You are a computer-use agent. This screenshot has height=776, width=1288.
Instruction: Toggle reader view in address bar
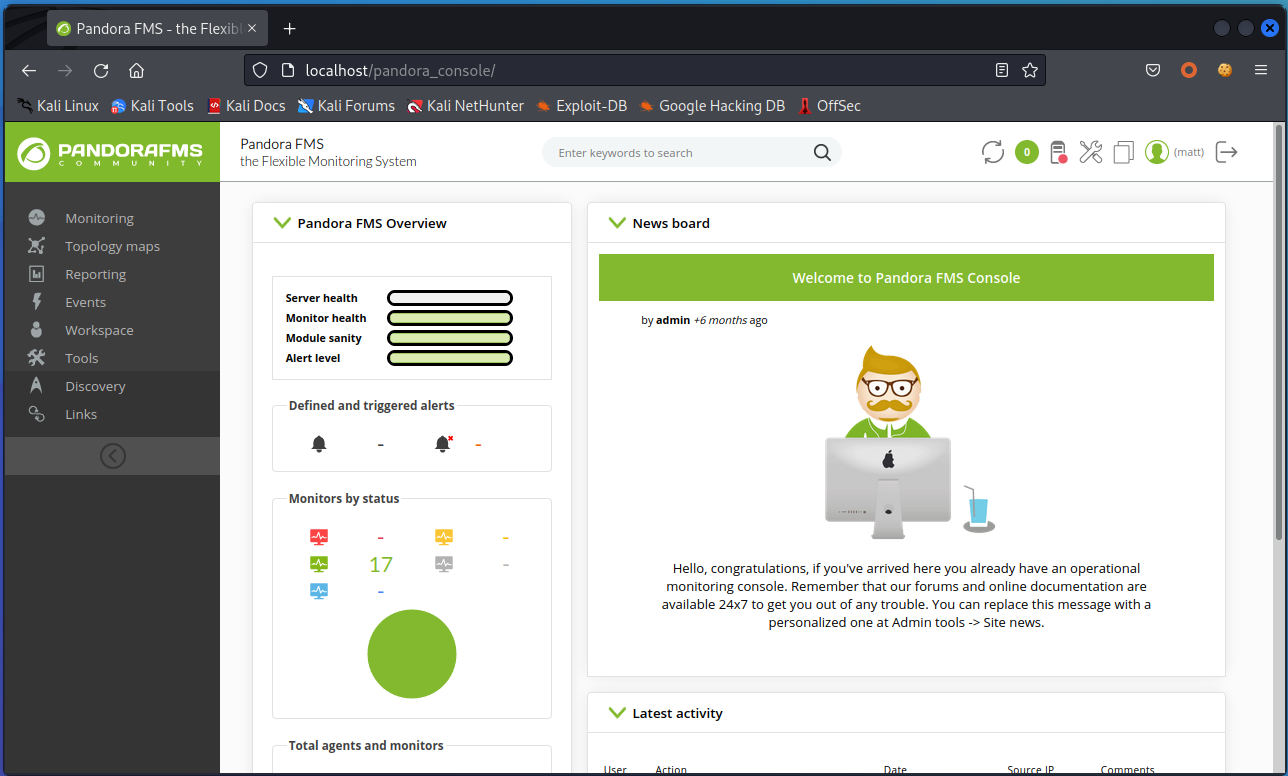point(1002,70)
